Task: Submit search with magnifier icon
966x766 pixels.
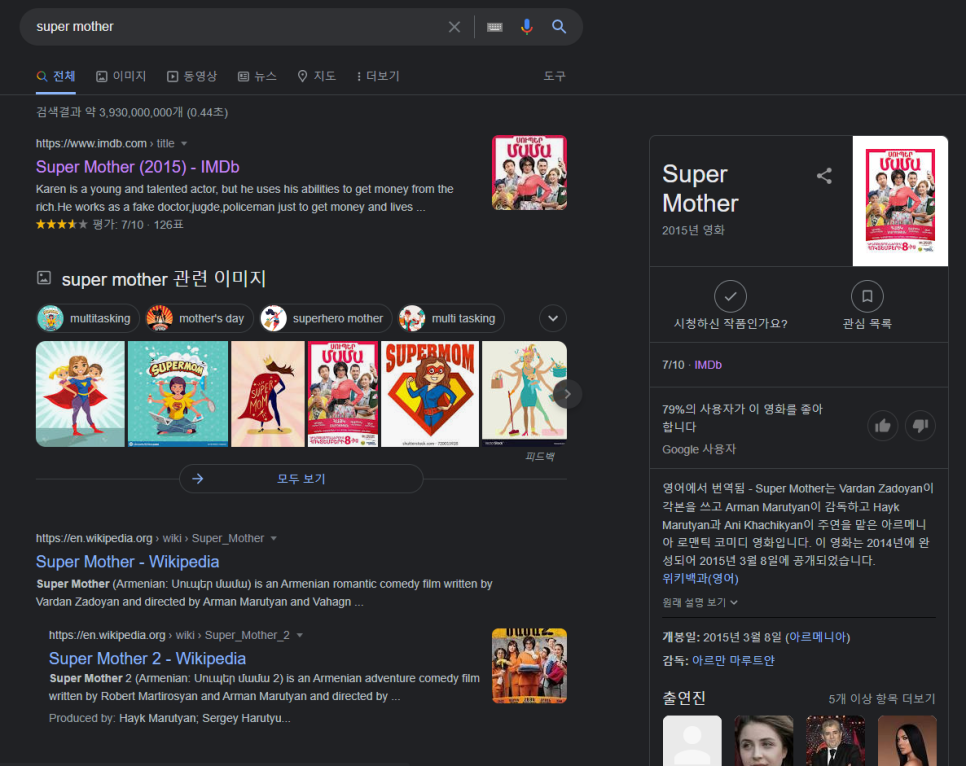Action: tap(559, 26)
